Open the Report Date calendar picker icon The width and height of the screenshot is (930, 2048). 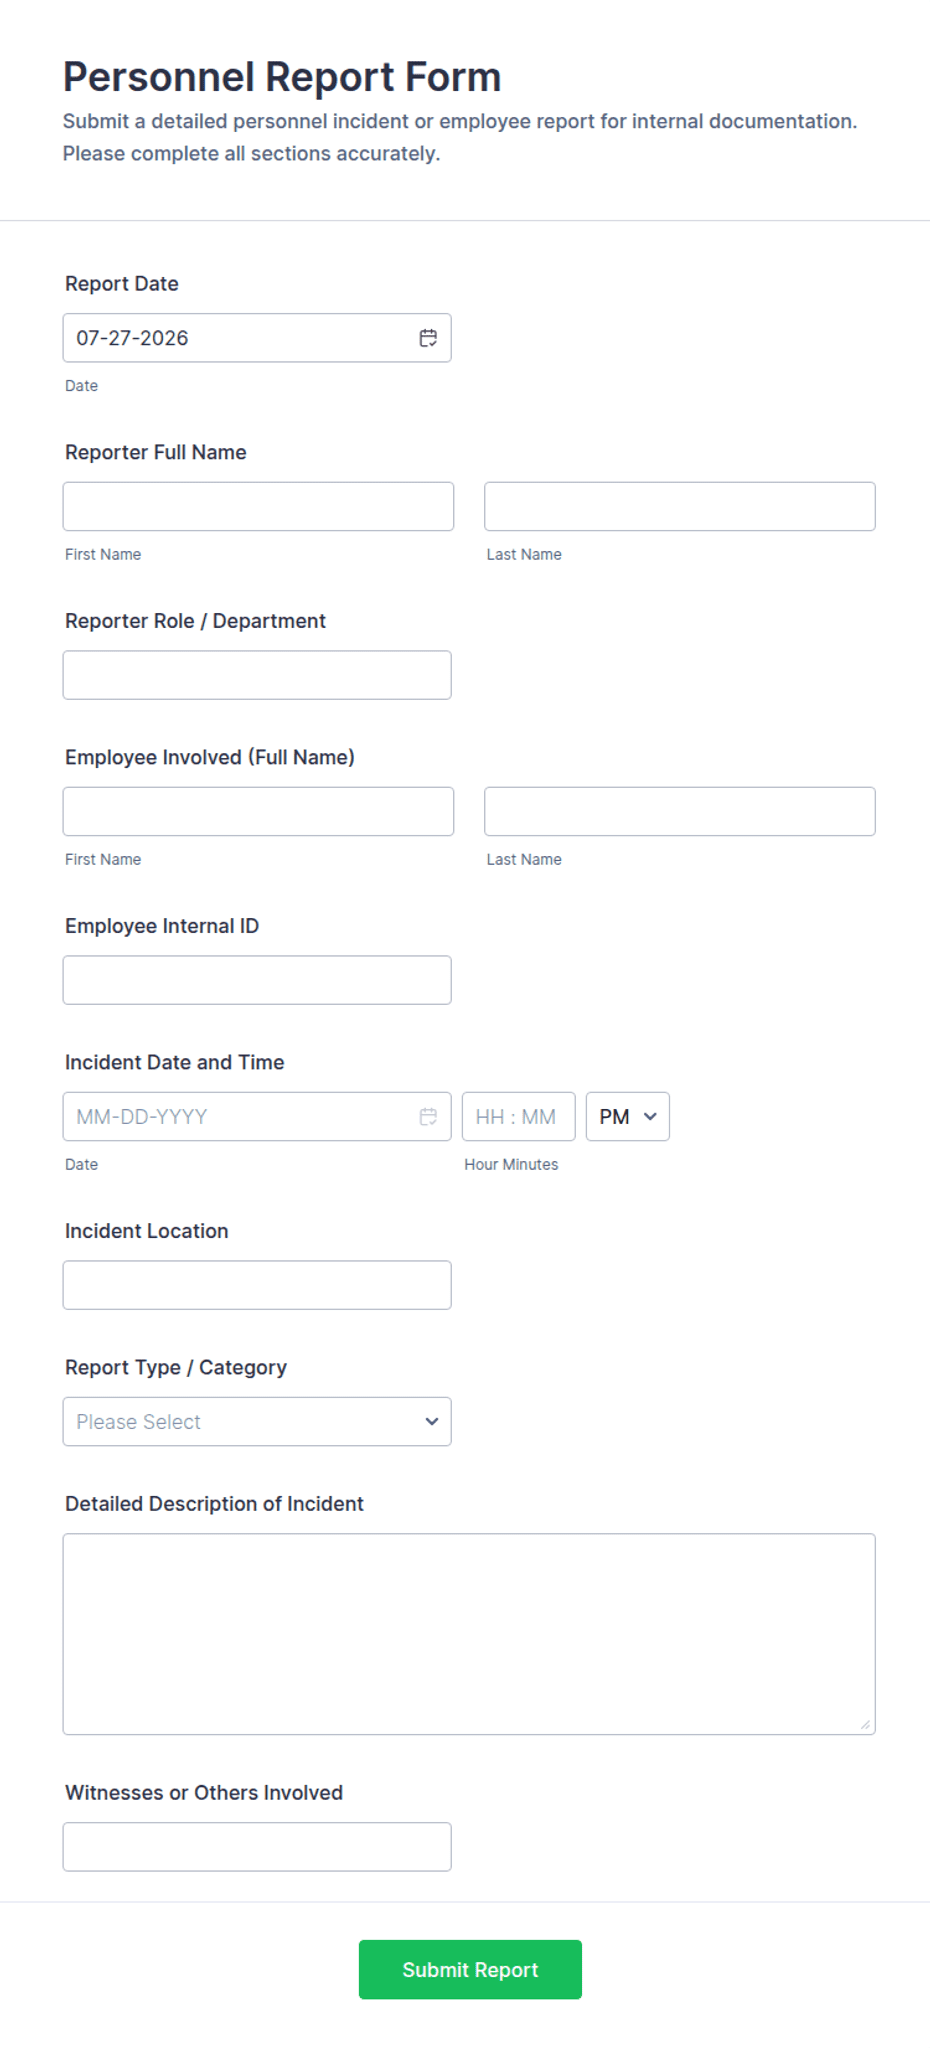coord(428,338)
